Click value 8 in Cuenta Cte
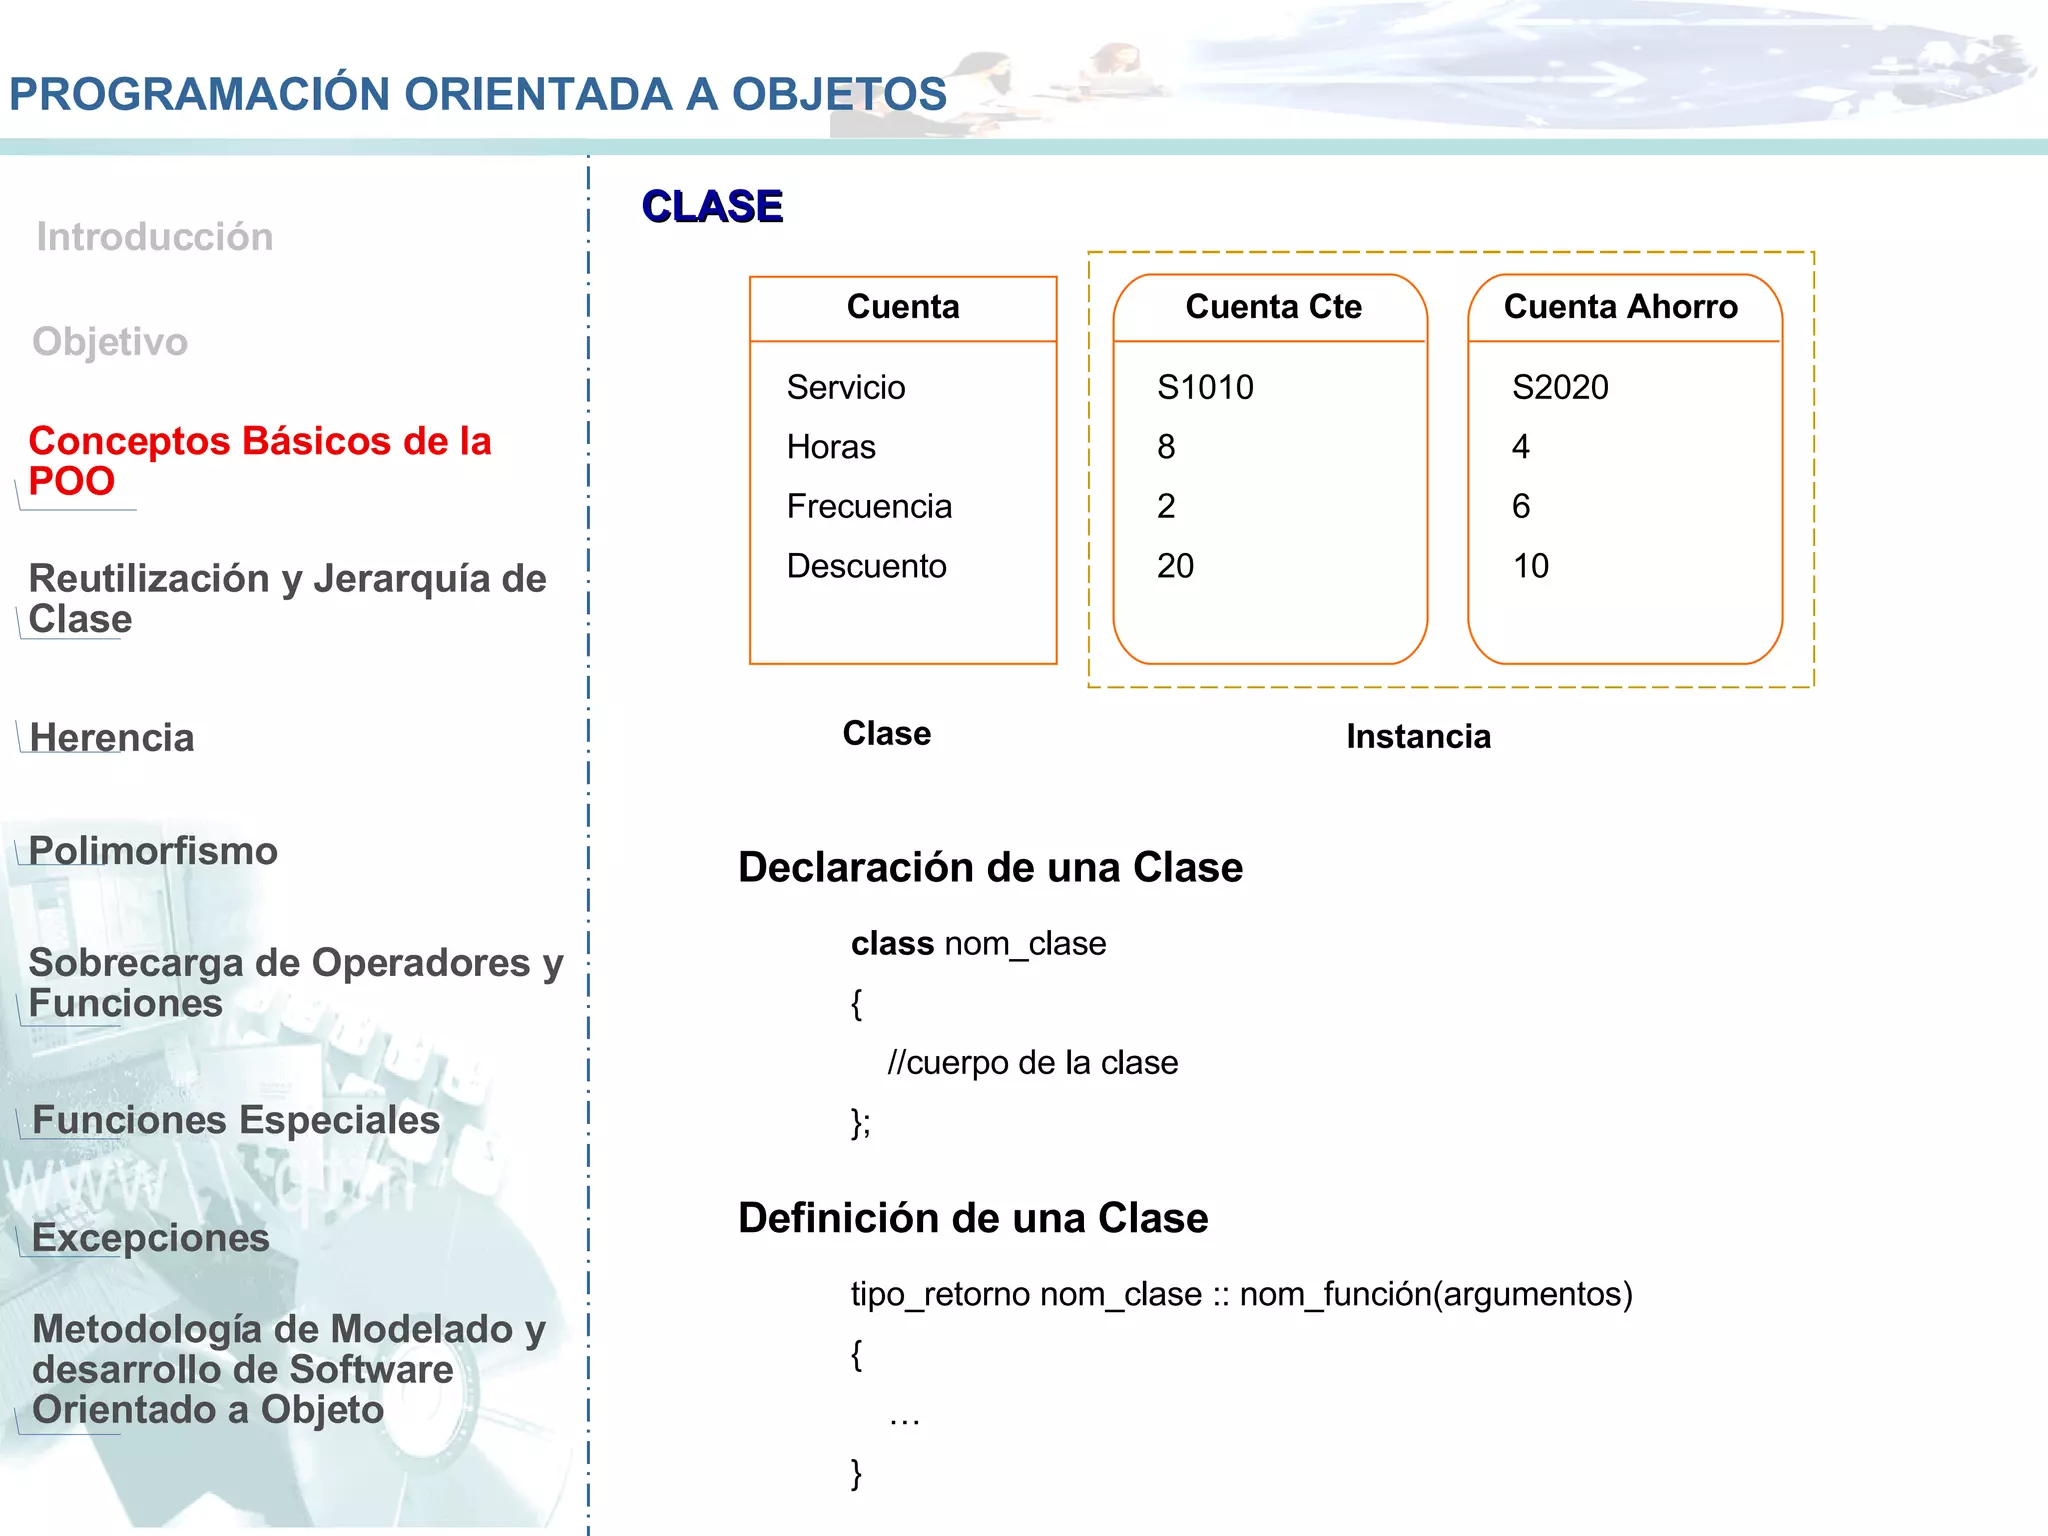 pos(1166,447)
